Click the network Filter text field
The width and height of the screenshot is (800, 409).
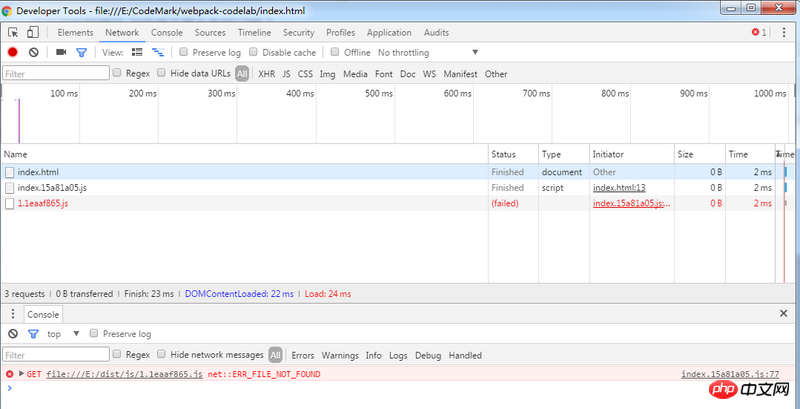coord(55,73)
